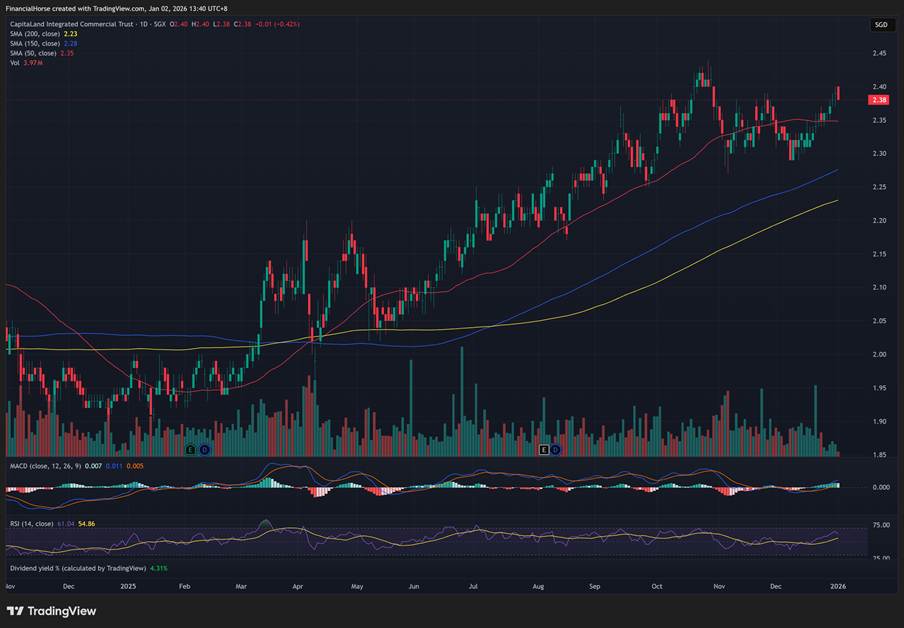This screenshot has height=628, width=904.
Task: Click the Vol indicator legend
Action: 15,62
